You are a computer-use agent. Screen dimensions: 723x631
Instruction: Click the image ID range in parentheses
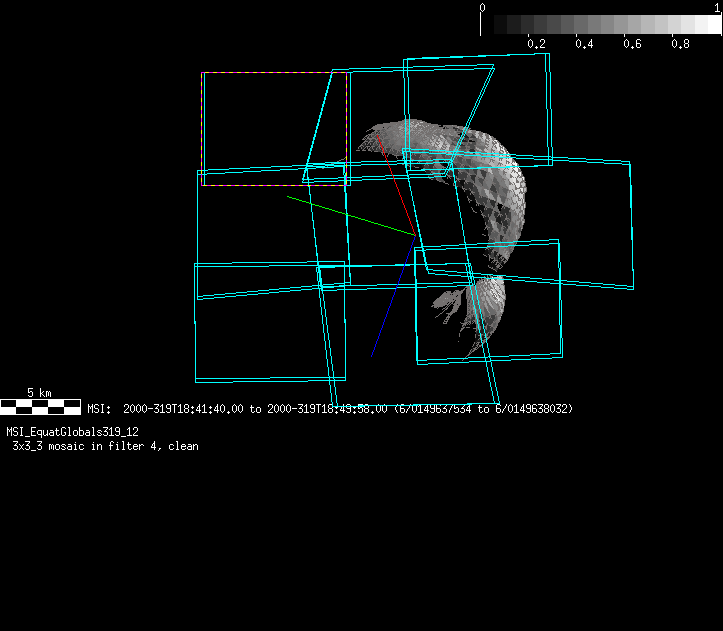(483, 409)
